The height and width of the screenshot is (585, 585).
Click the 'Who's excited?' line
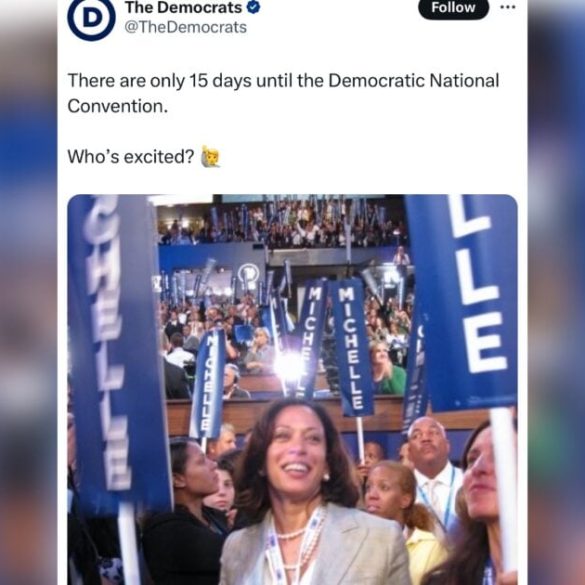click(131, 157)
